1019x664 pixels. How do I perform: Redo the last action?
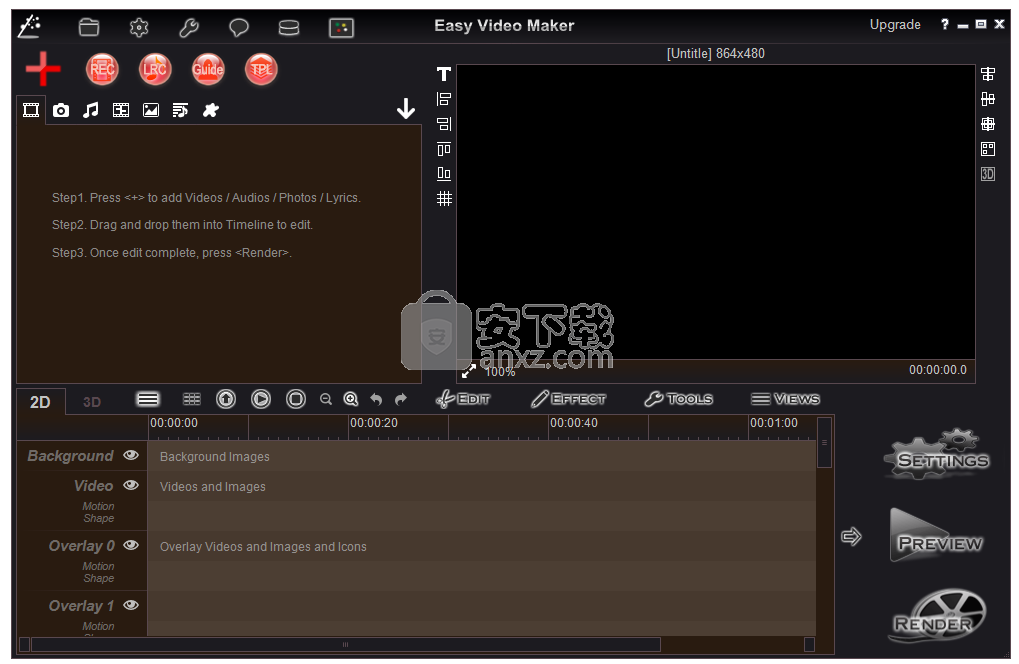400,399
